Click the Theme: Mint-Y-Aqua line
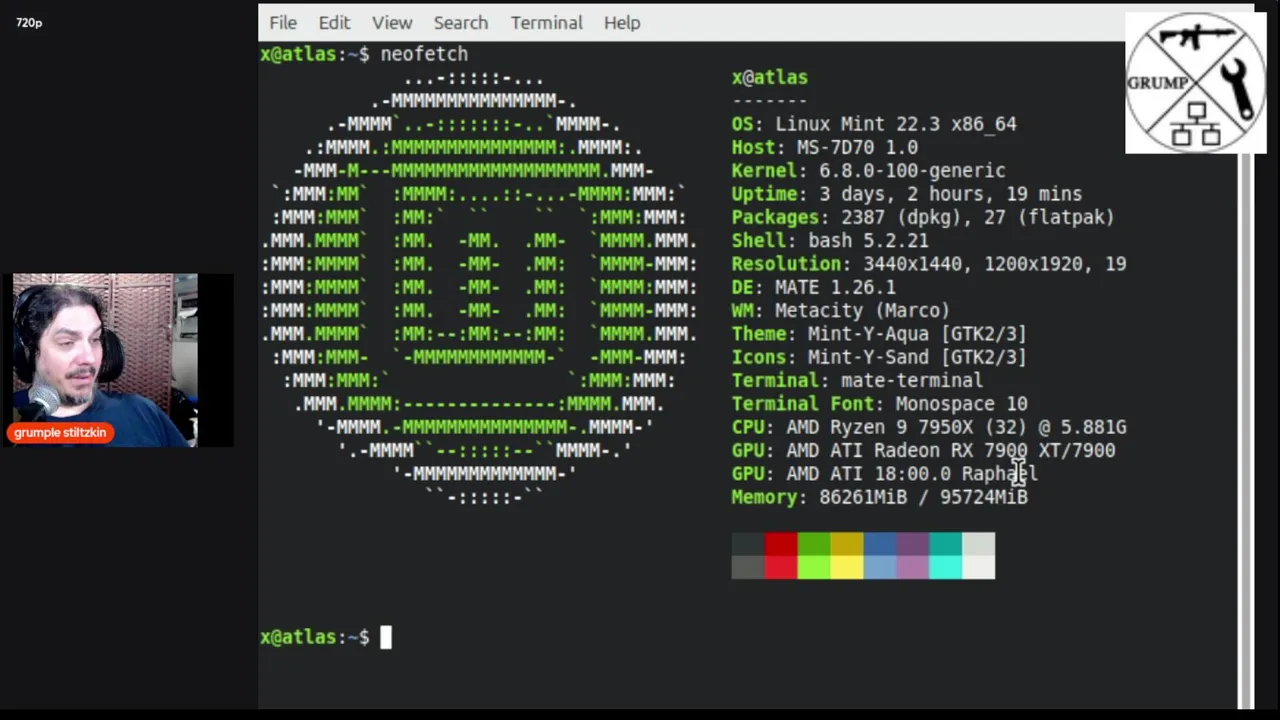Image resolution: width=1280 pixels, height=720 pixels. point(879,334)
